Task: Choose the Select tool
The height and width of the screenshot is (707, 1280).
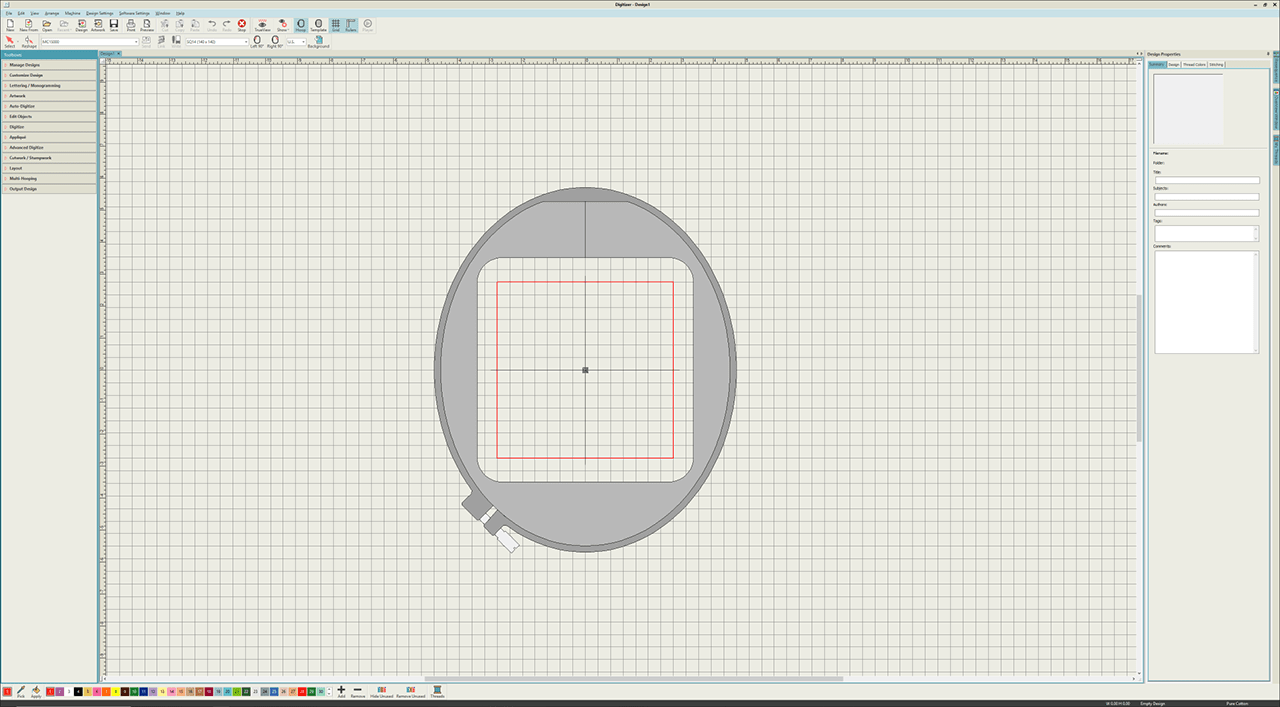Action: point(10,42)
